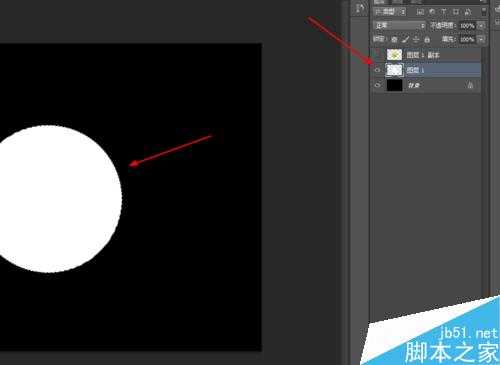
Task: Show the hidden top copy layer
Action: (377, 55)
